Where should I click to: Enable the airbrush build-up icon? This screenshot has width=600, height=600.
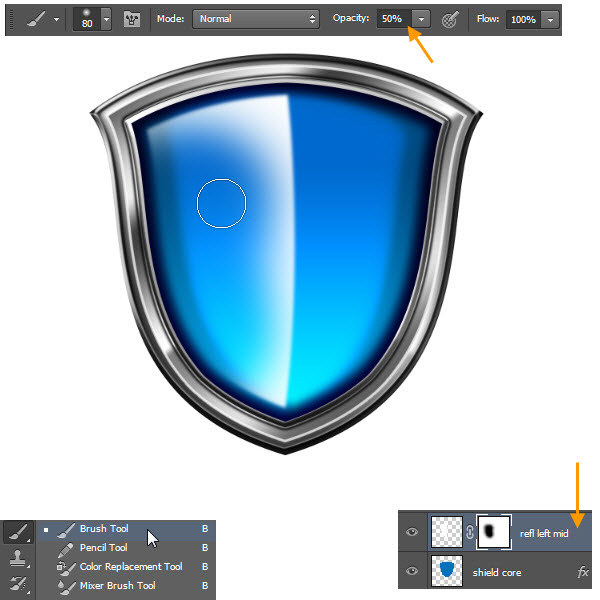[451, 19]
